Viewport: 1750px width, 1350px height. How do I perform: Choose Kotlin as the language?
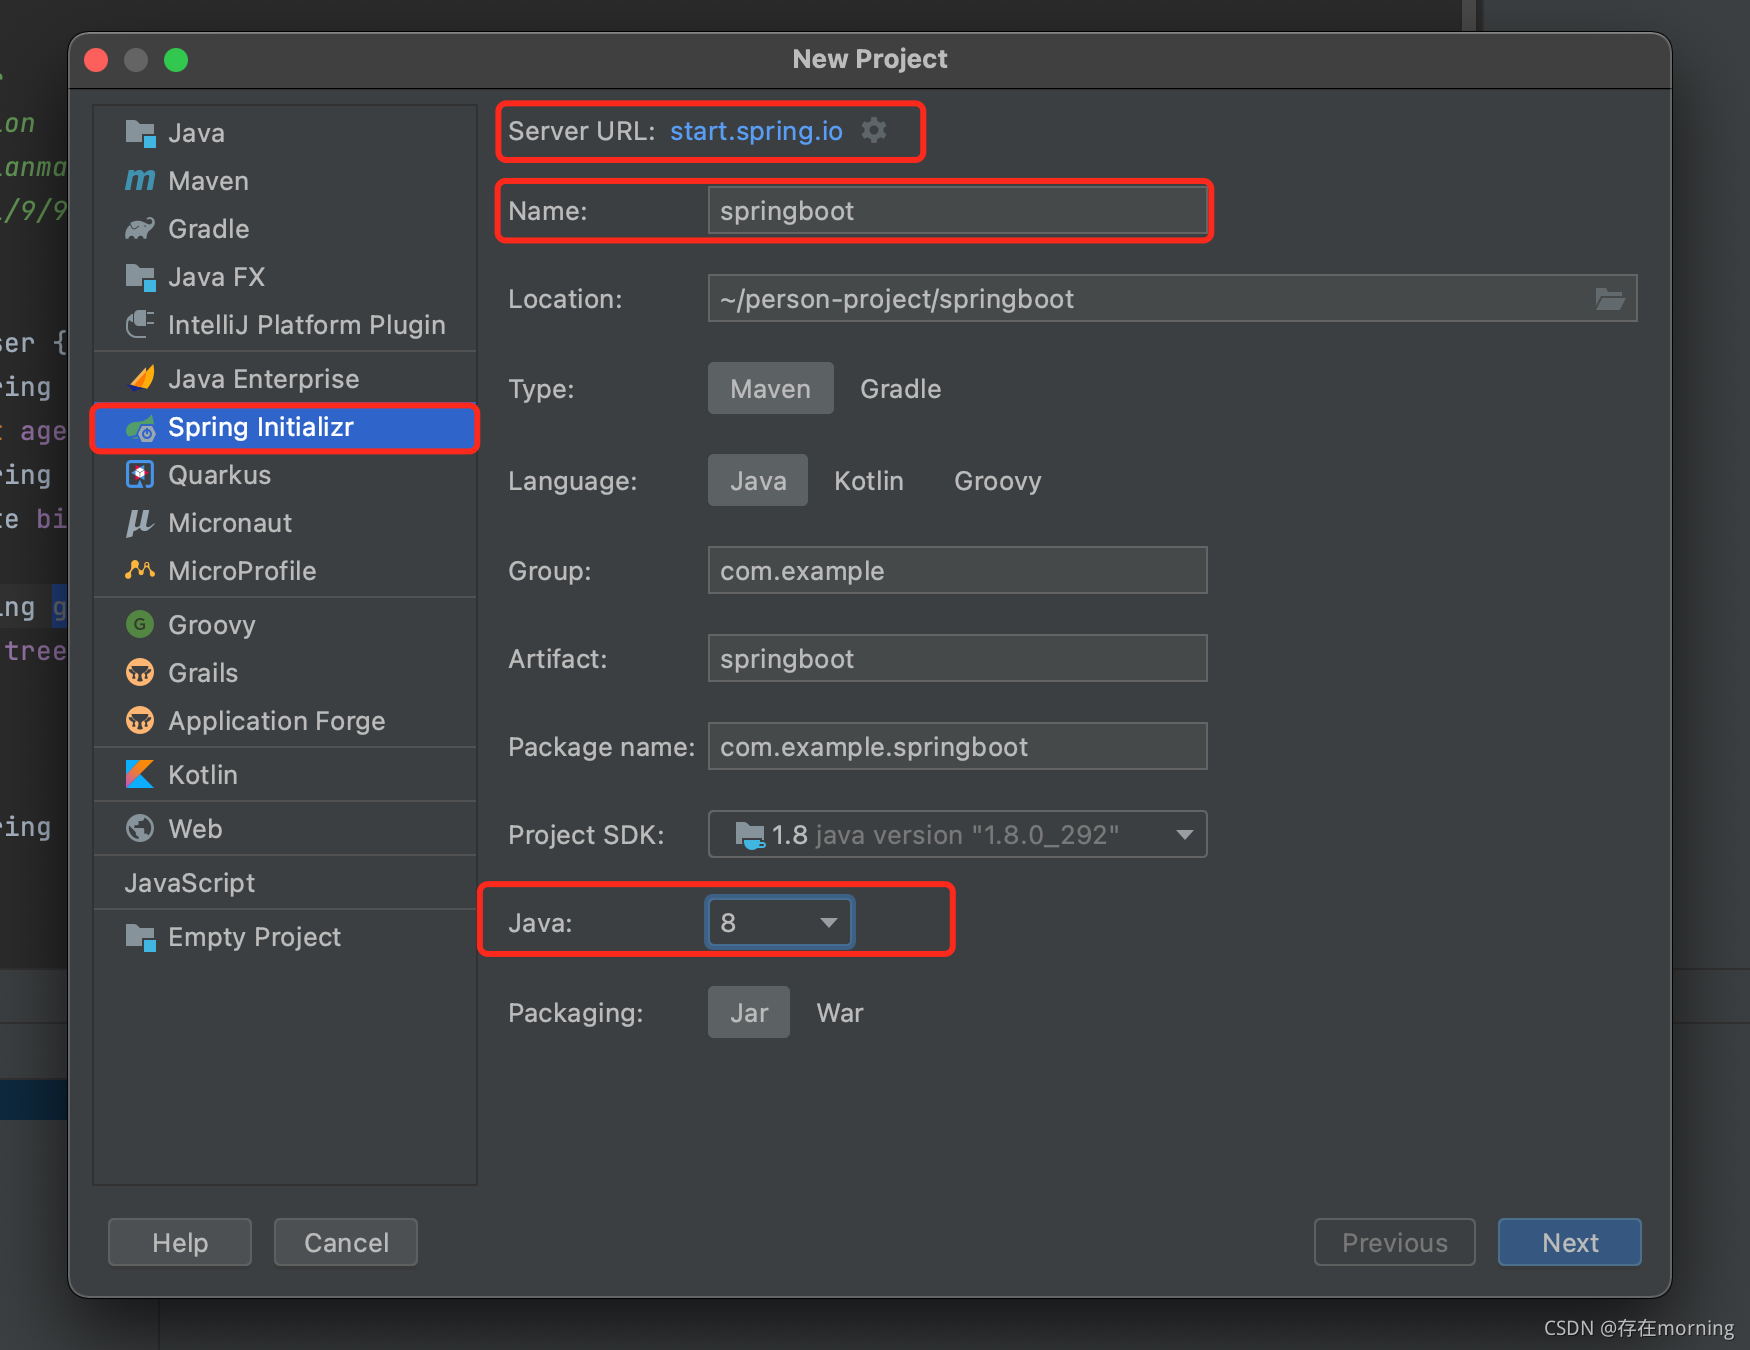(x=868, y=481)
